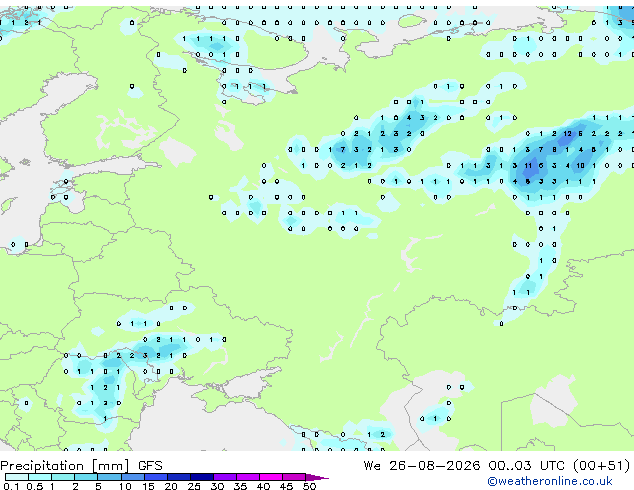Click the "0.5" legend scale label

[35, 486]
